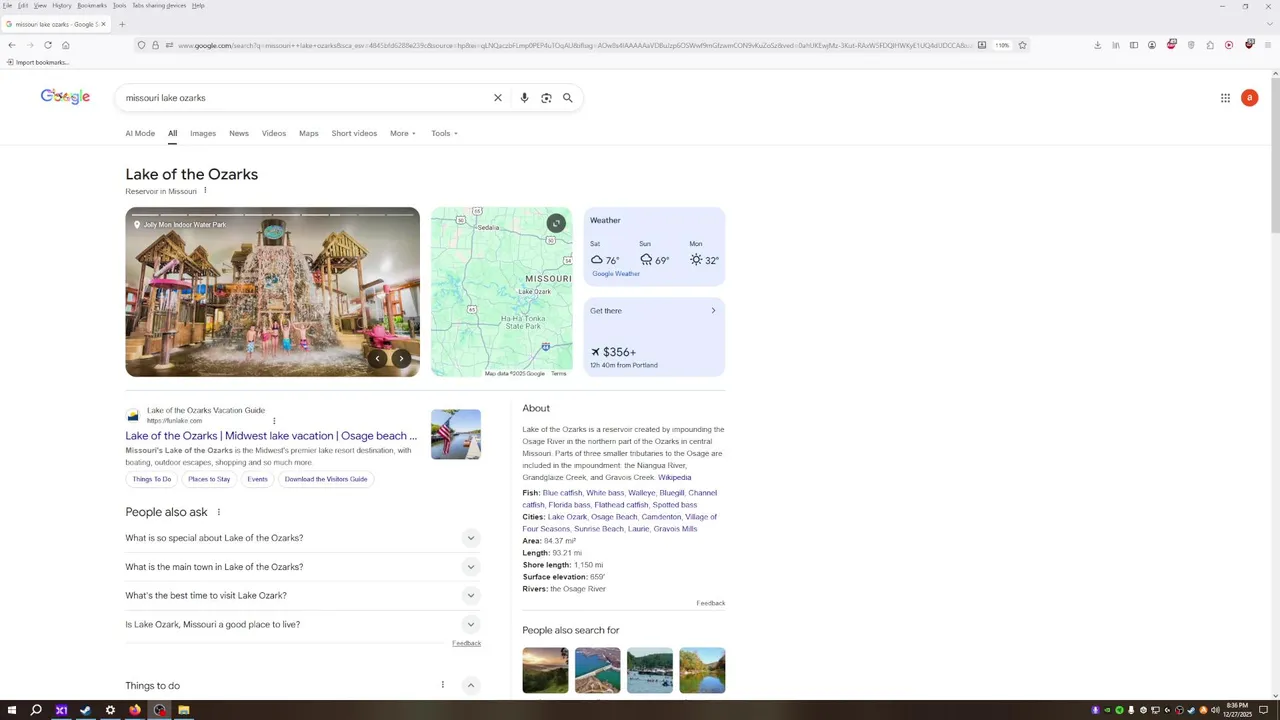Viewport: 1280px width, 720px height.
Task: Open the Firefox account icon in toolbar
Action: tap(1152, 45)
